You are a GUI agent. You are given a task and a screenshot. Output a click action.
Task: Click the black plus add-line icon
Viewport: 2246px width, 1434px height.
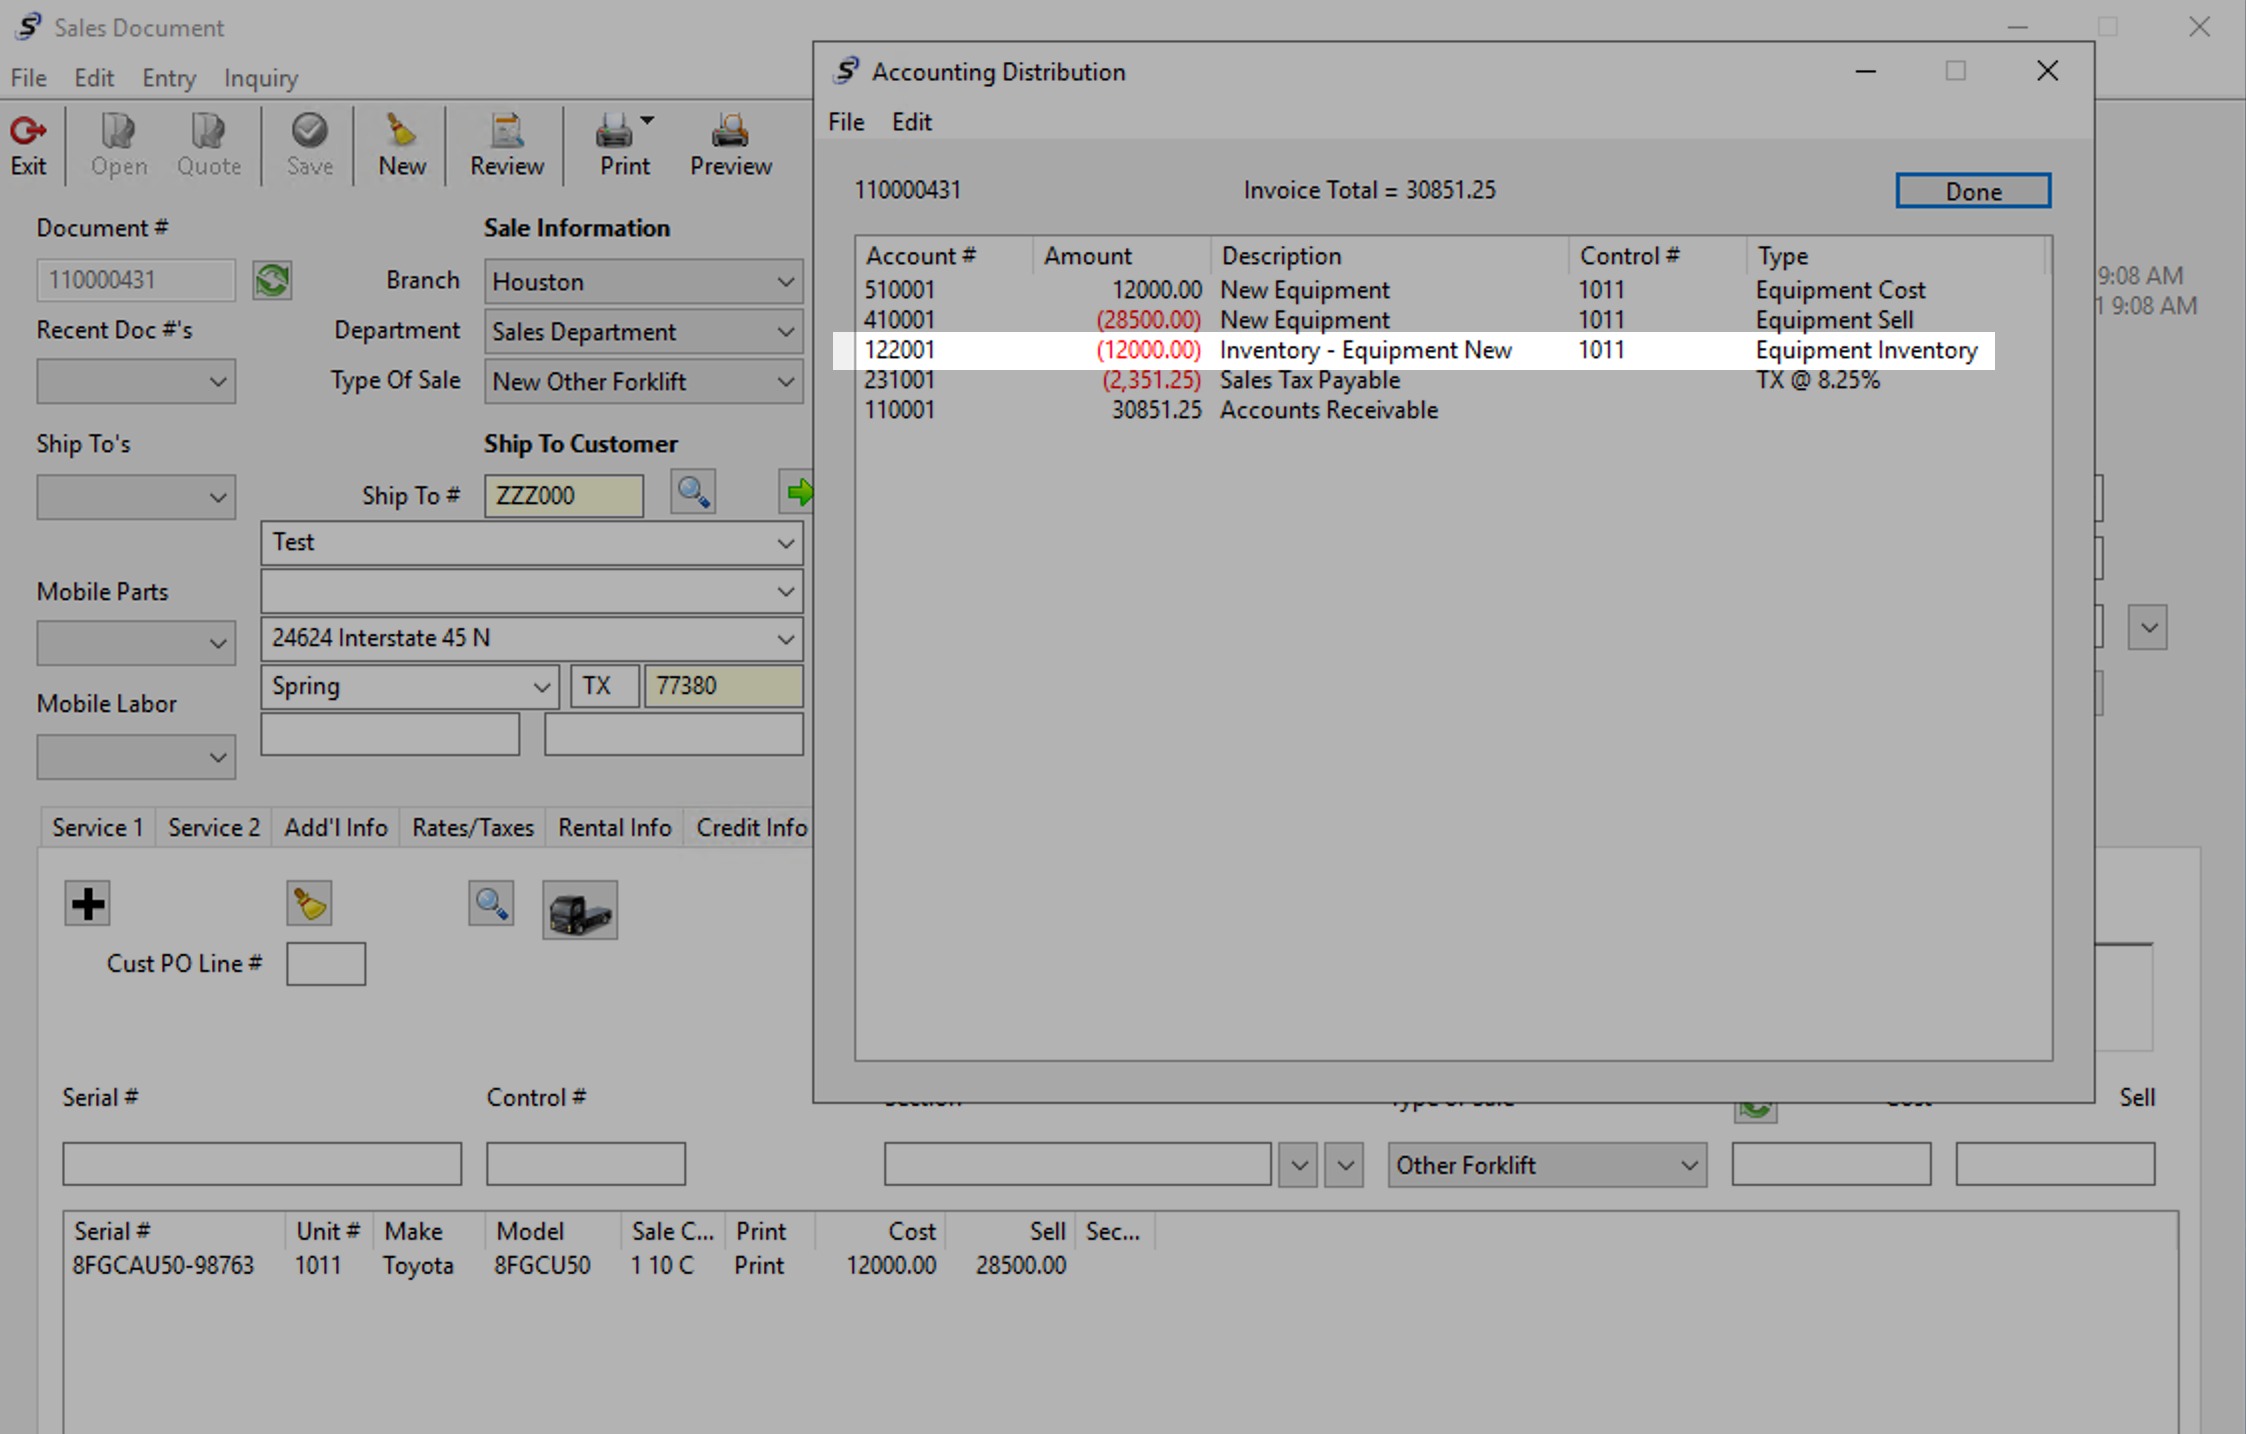(88, 904)
